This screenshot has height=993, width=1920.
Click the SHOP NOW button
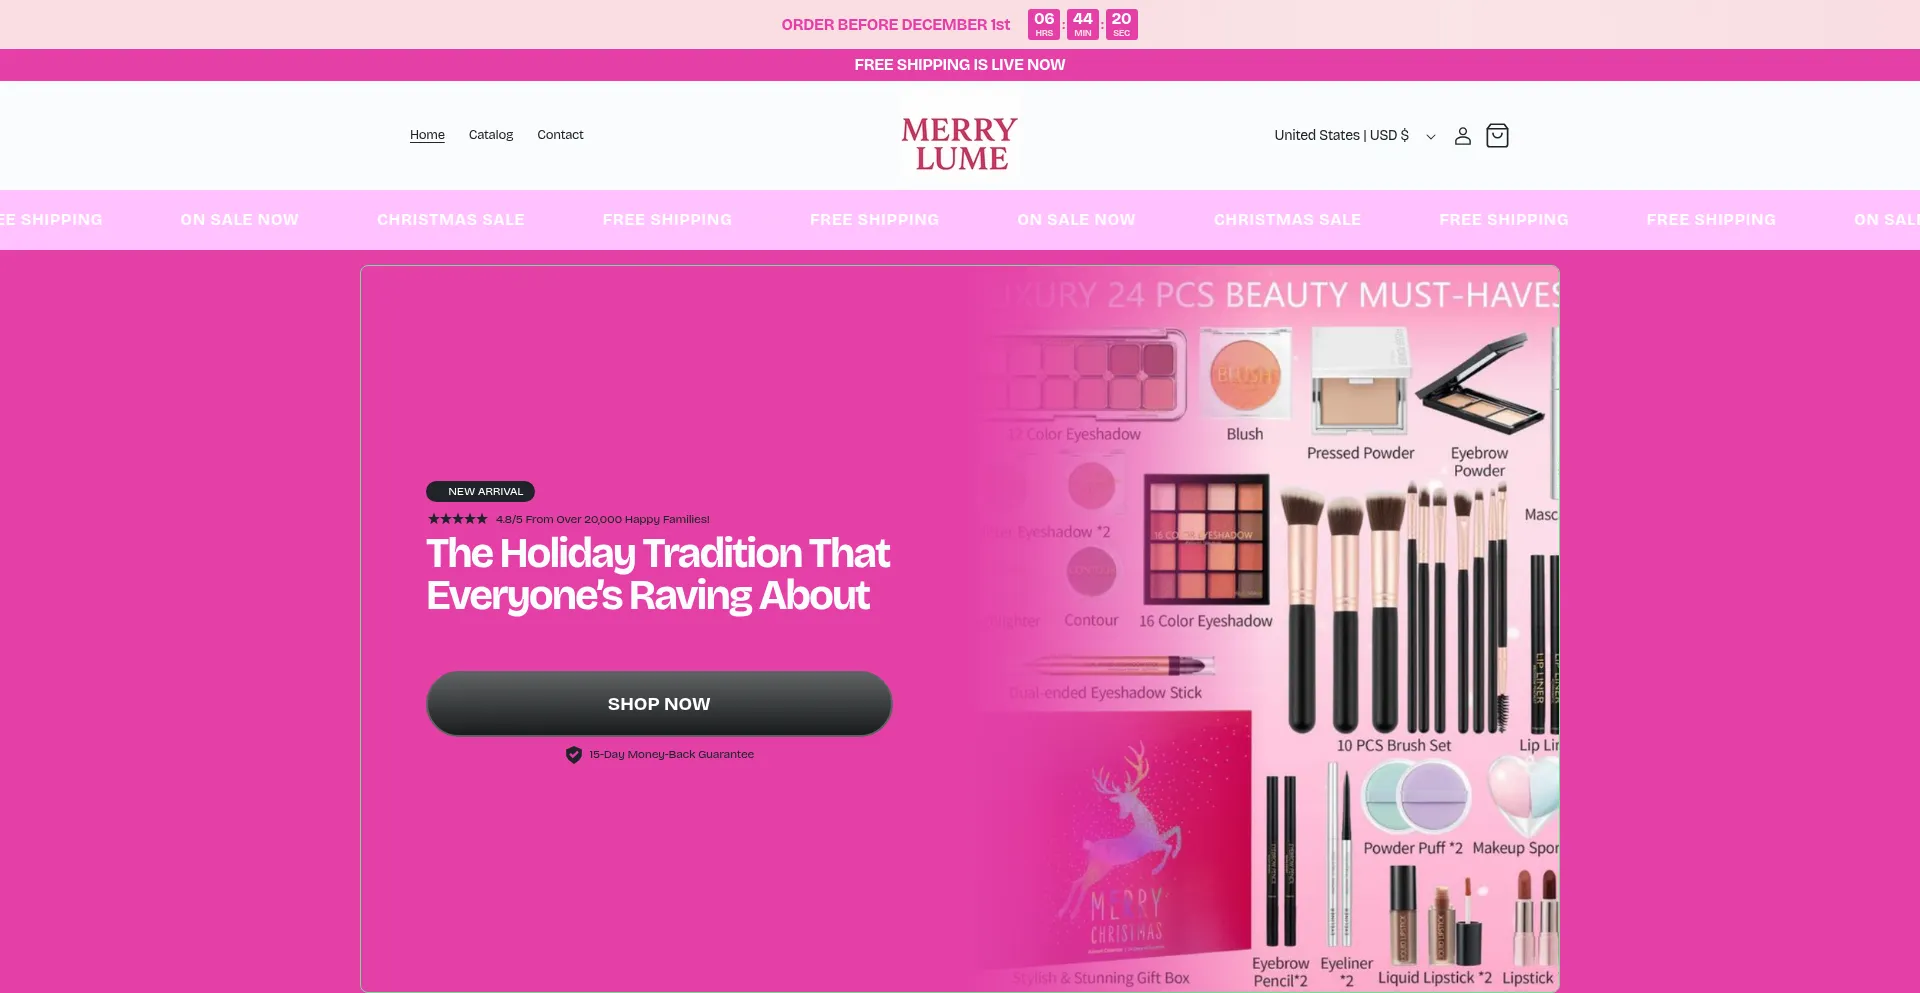point(659,704)
